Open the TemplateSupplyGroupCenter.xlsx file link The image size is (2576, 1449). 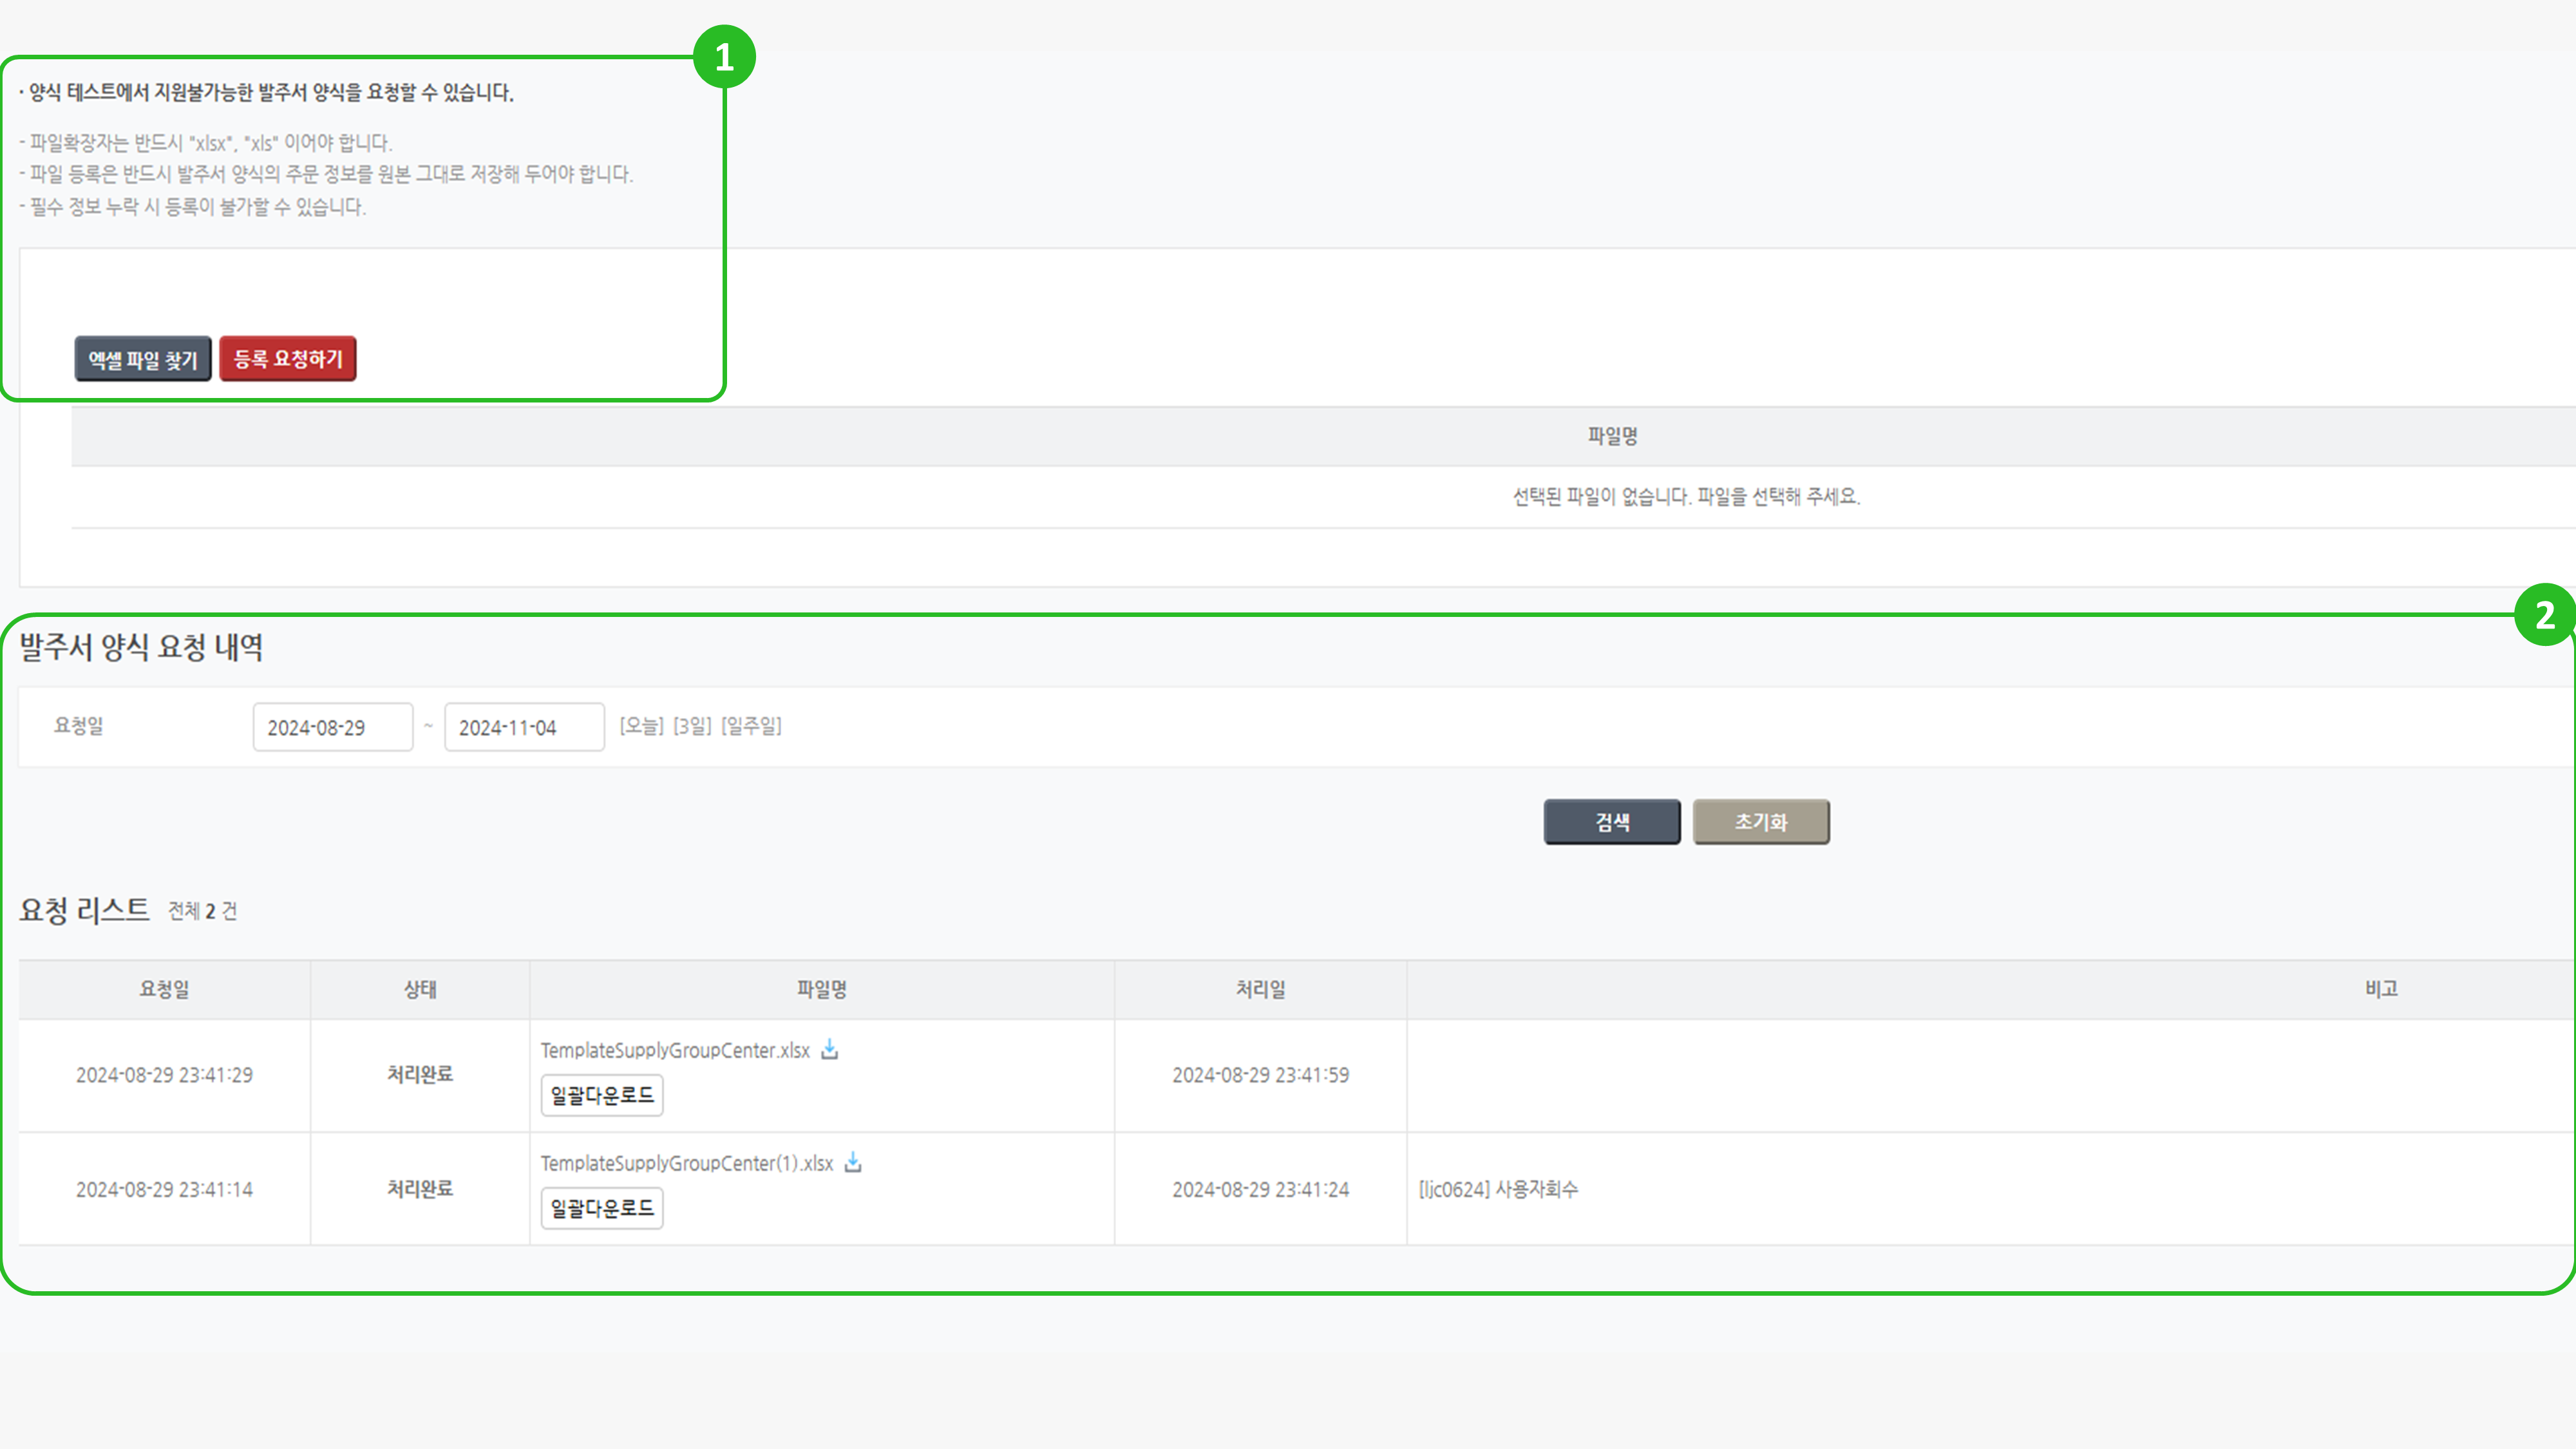675,1050
